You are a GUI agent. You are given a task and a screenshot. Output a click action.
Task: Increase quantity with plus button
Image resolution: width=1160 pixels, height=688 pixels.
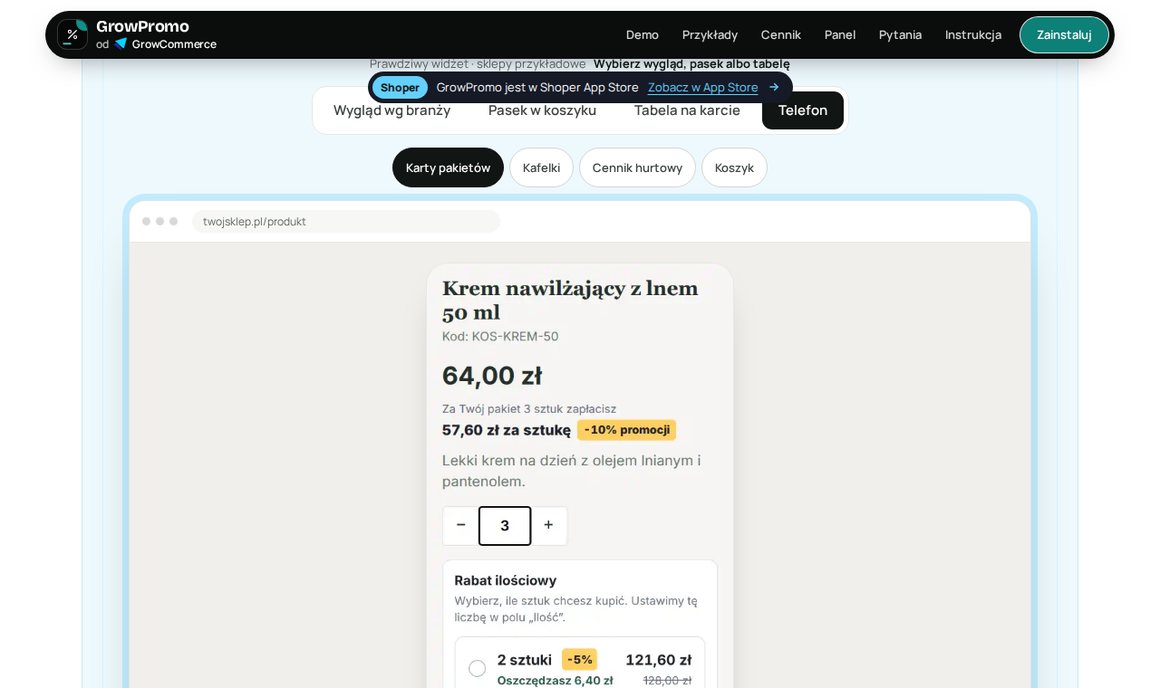point(548,525)
